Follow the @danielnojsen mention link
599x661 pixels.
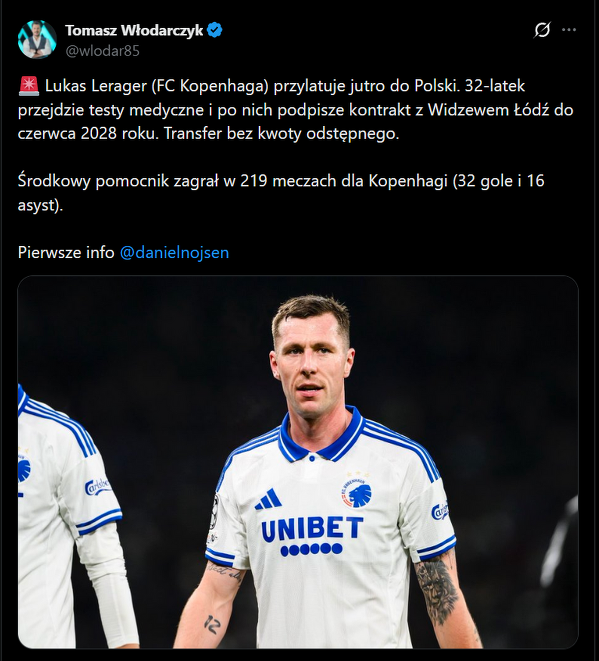click(175, 253)
